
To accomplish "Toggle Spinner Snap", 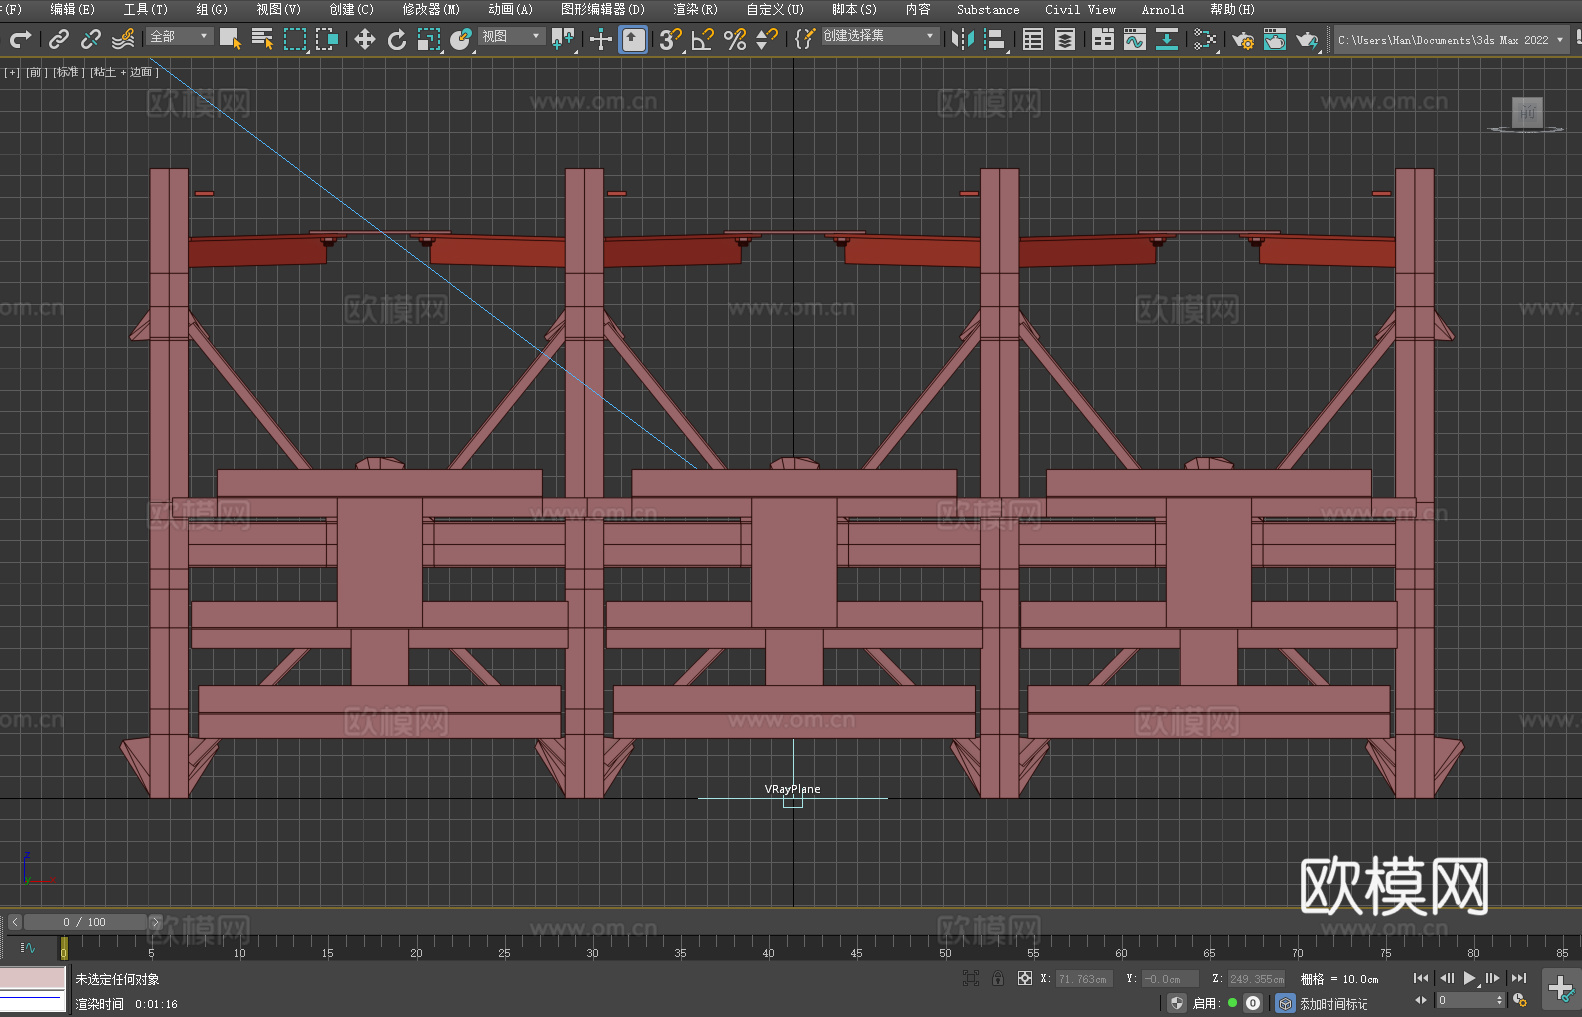I will [767, 39].
